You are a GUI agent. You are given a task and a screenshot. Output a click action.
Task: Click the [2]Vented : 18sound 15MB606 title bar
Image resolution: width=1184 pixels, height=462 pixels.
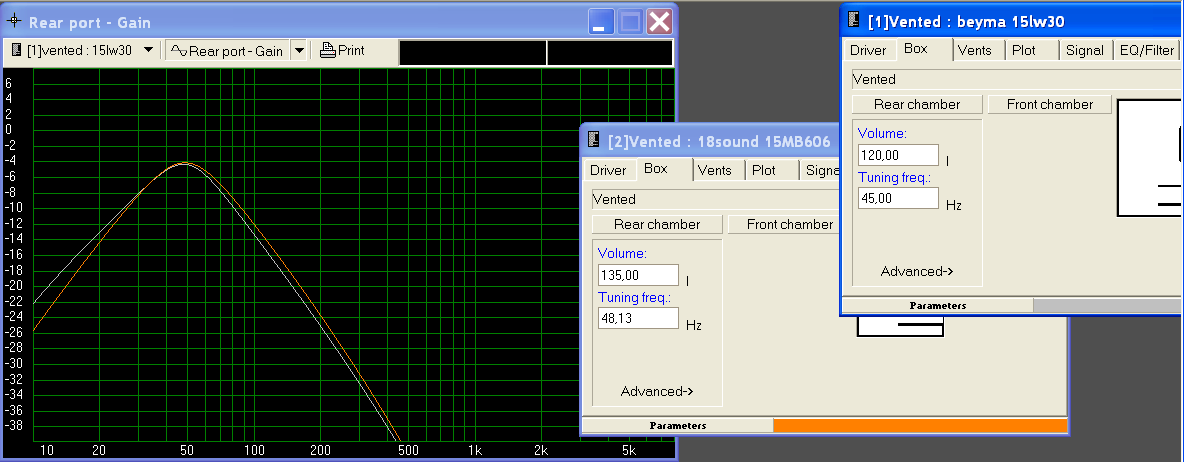coord(710,141)
